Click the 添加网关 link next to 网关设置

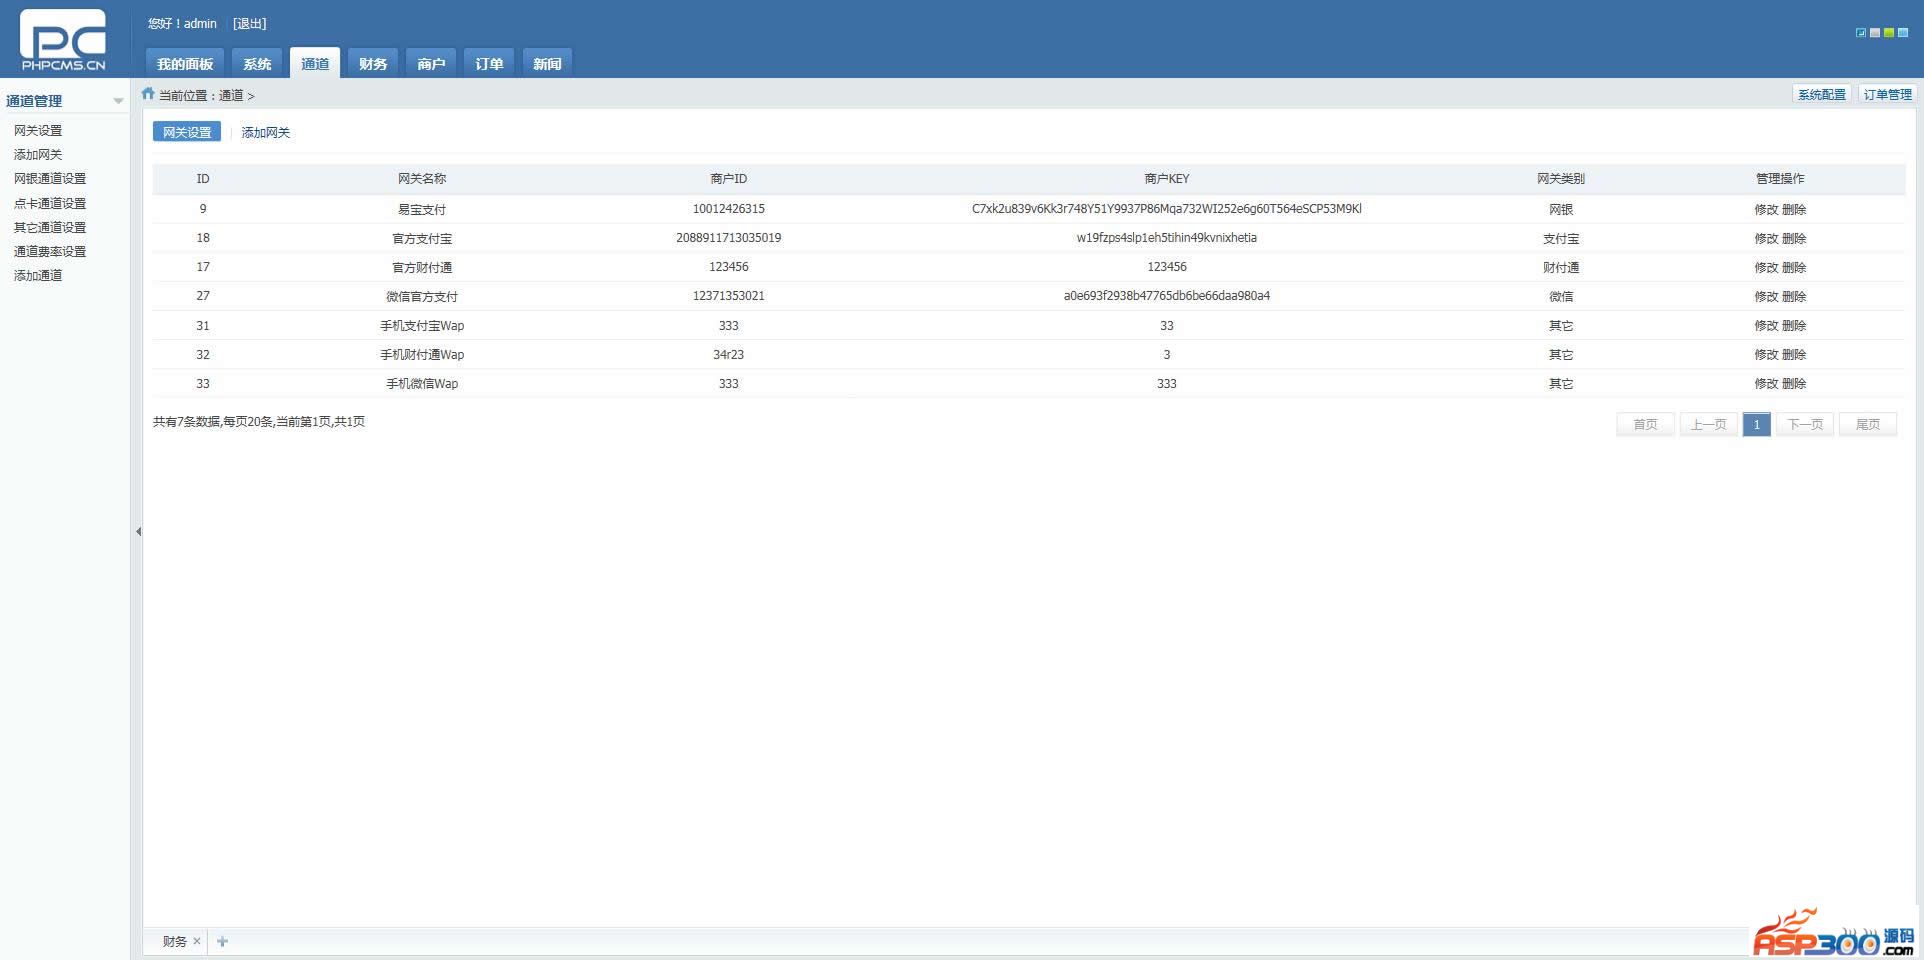pos(266,133)
